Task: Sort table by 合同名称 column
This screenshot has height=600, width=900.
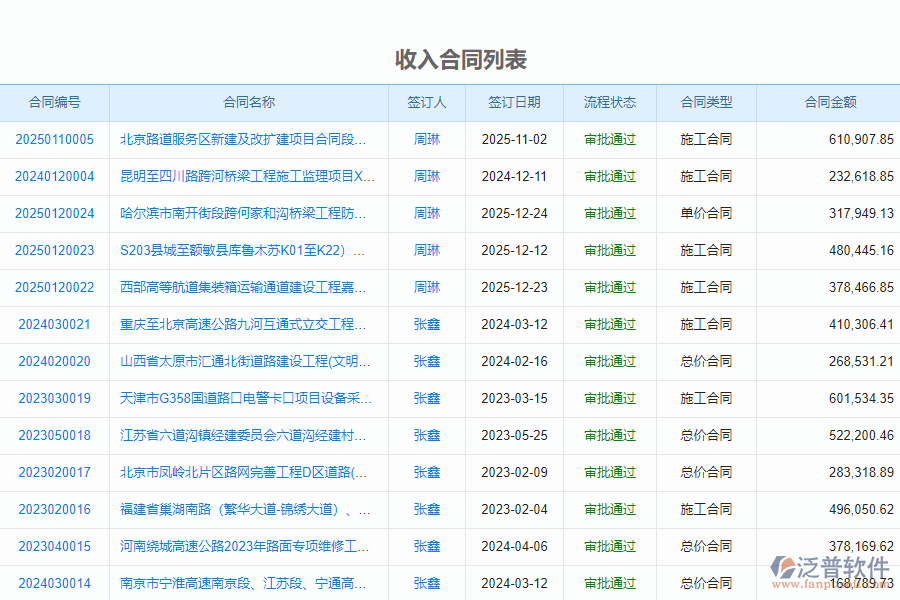Action: pyautogui.click(x=247, y=103)
